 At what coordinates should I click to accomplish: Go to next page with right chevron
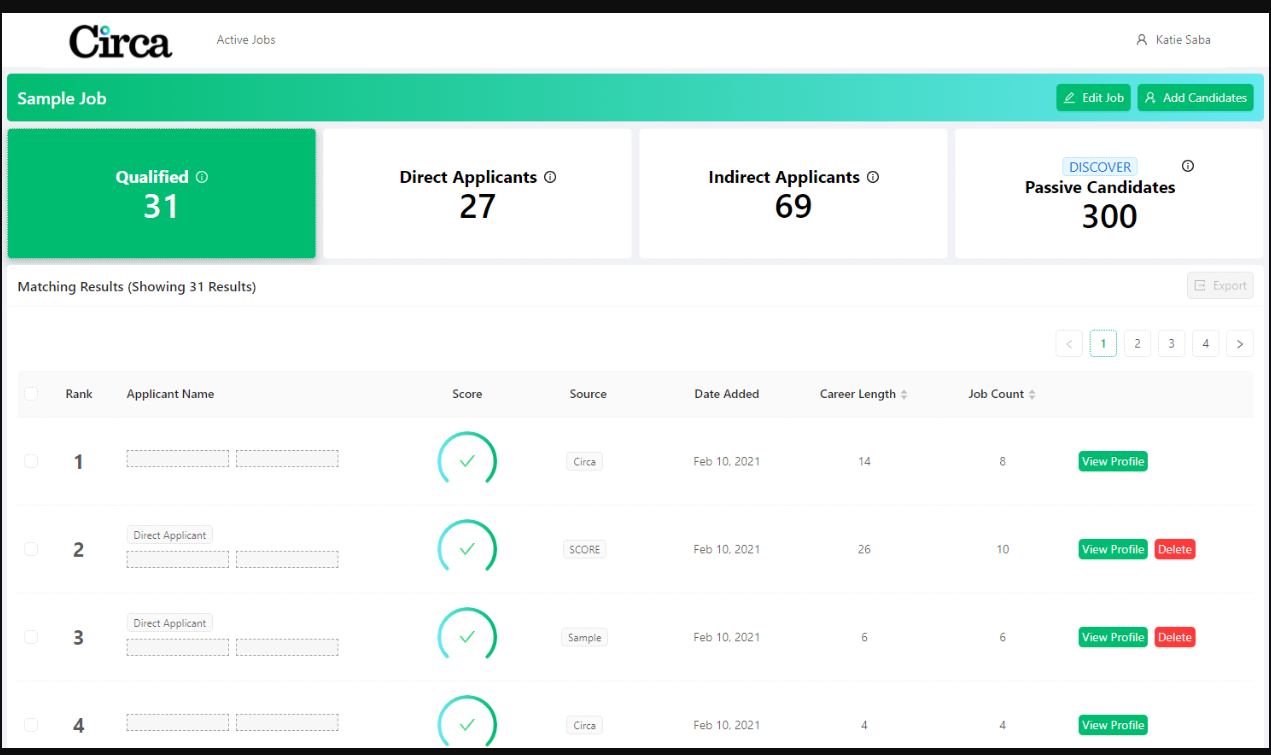(x=1239, y=344)
